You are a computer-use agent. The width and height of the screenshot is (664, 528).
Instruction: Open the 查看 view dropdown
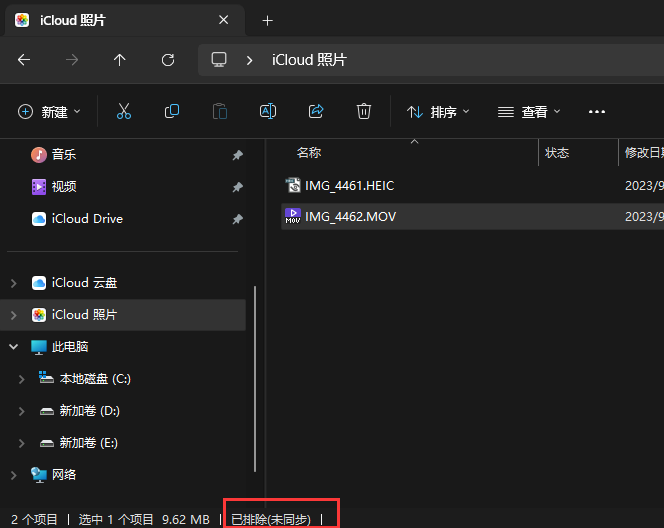(x=530, y=112)
